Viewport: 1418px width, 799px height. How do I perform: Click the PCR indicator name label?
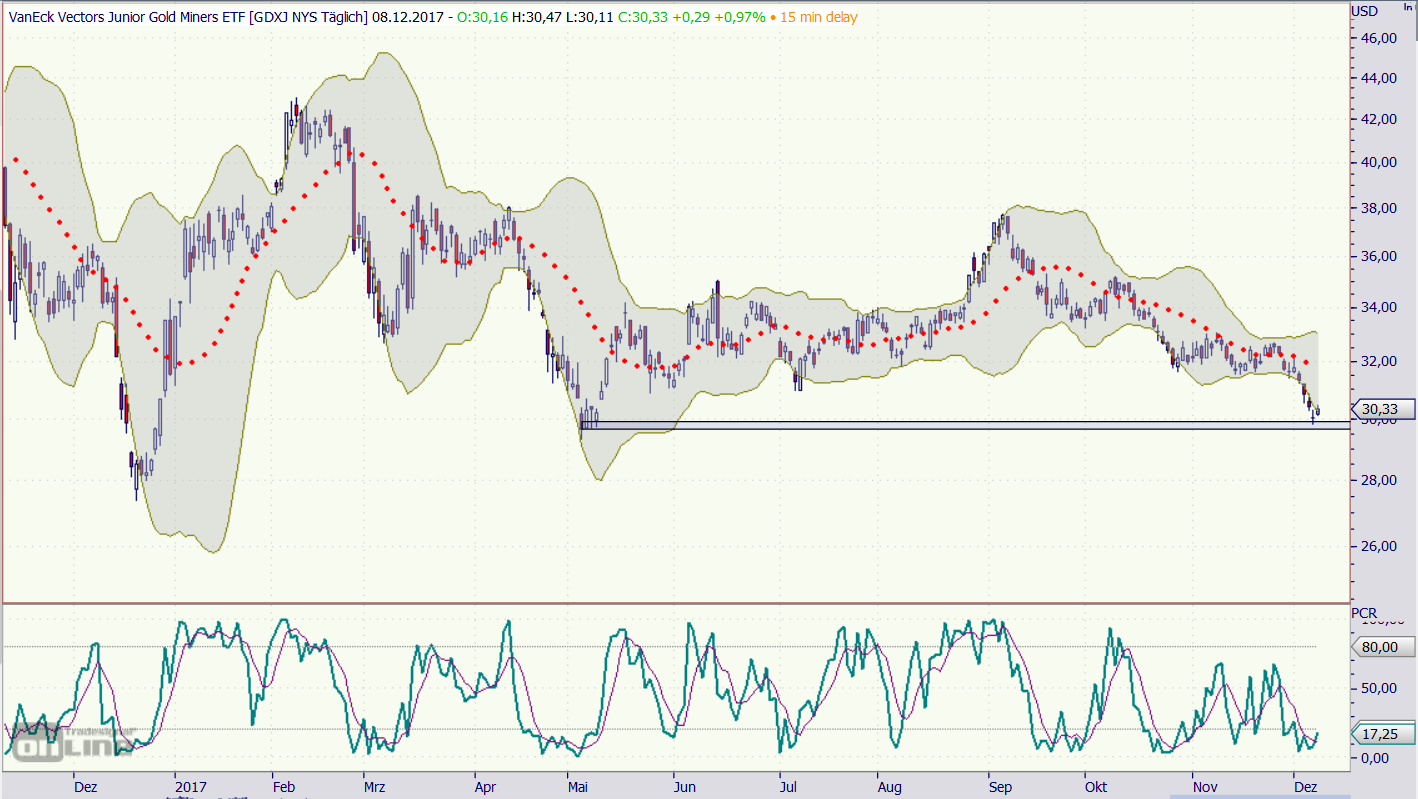[1364, 612]
